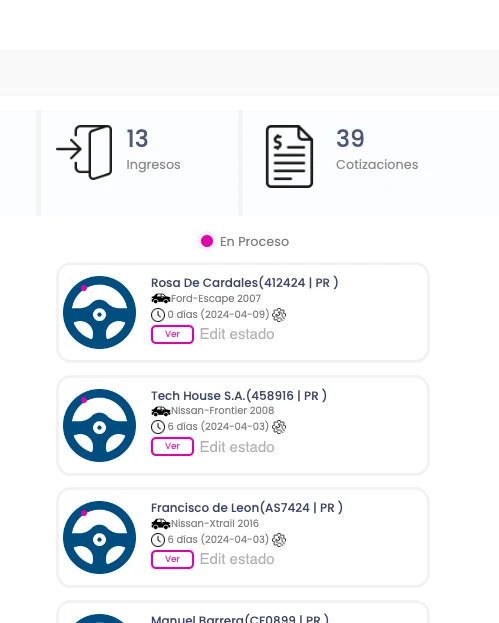Open the 13 Ingresos summary card
This screenshot has height=623, width=499.
140,163
